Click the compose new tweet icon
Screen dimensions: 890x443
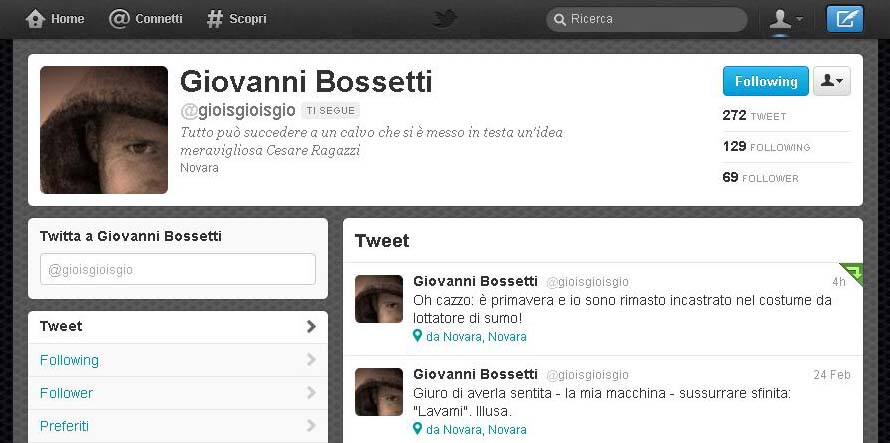click(845, 19)
